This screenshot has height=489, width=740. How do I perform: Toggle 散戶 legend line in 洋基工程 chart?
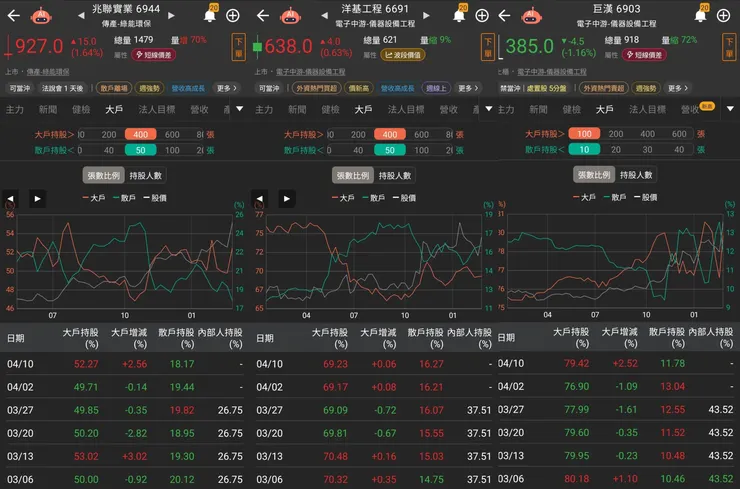pyautogui.click(x=373, y=198)
